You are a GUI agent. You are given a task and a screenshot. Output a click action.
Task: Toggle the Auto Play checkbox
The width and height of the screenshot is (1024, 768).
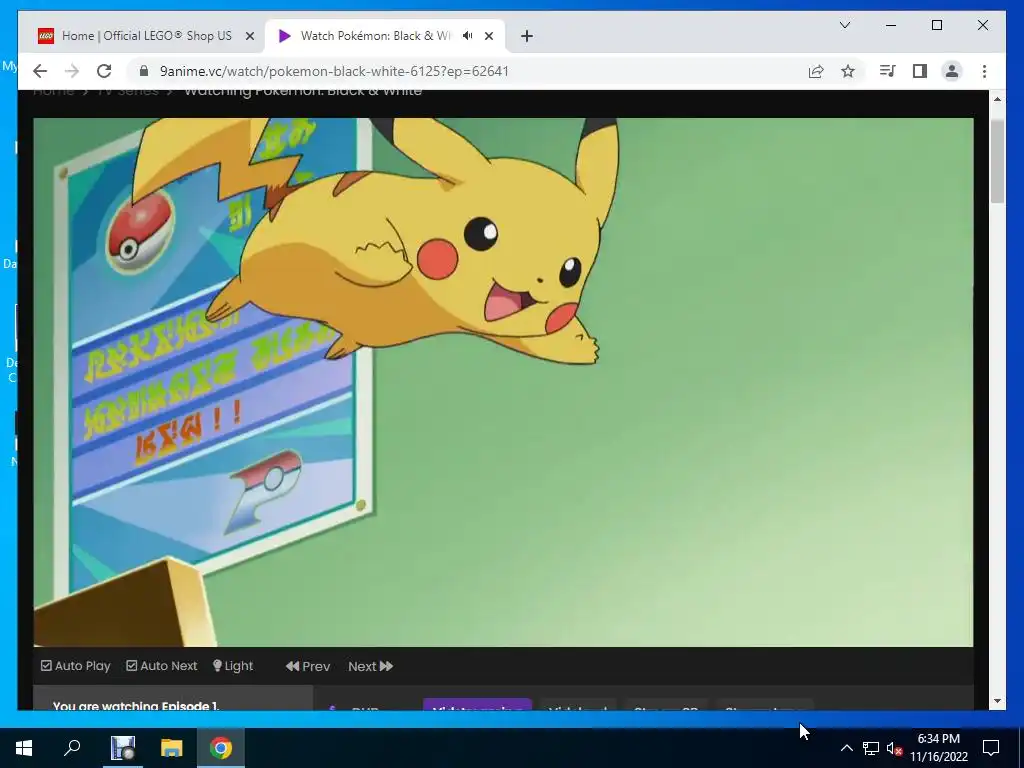point(46,665)
